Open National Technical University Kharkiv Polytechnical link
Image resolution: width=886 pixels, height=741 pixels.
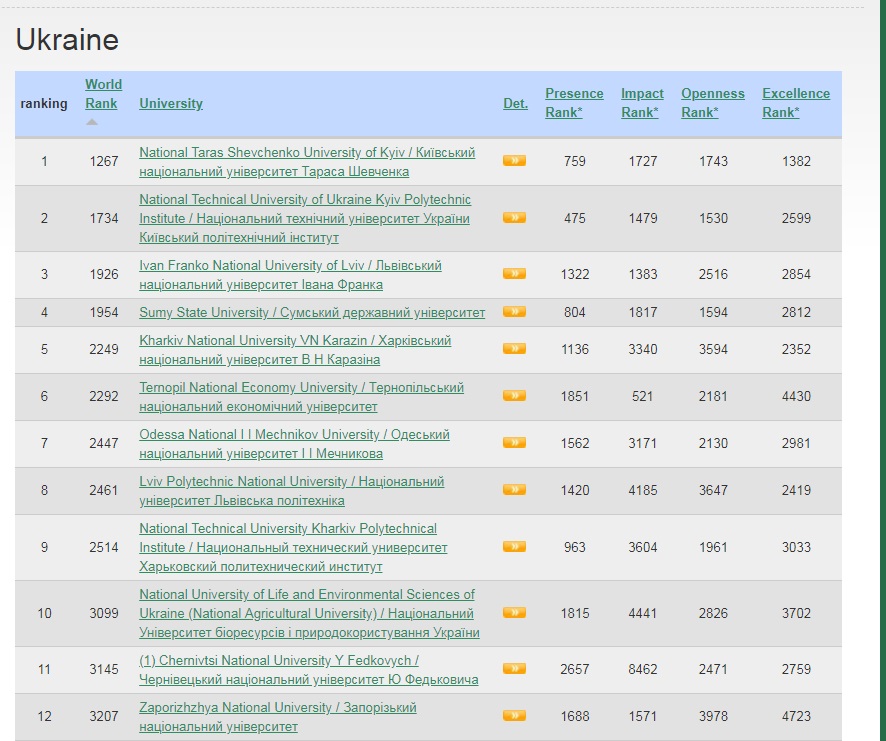pyautogui.click(x=293, y=547)
